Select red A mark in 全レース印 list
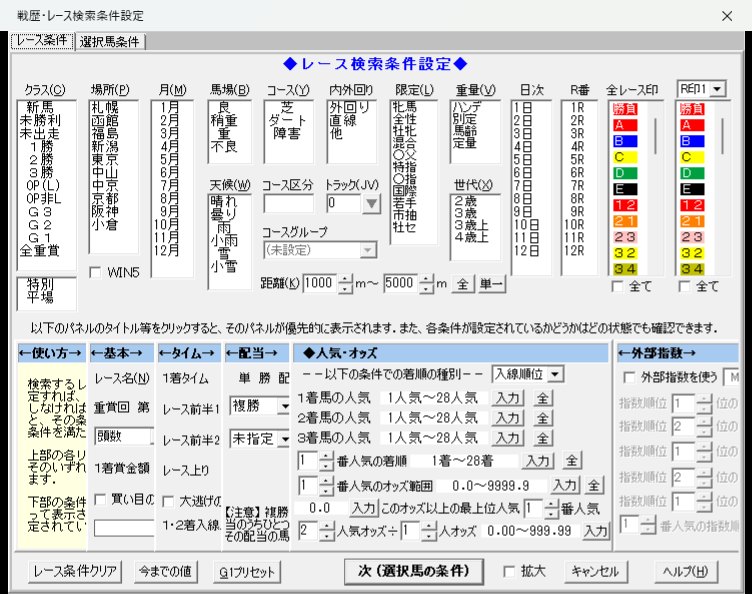Image resolution: width=752 pixels, height=594 pixels. 625,125
